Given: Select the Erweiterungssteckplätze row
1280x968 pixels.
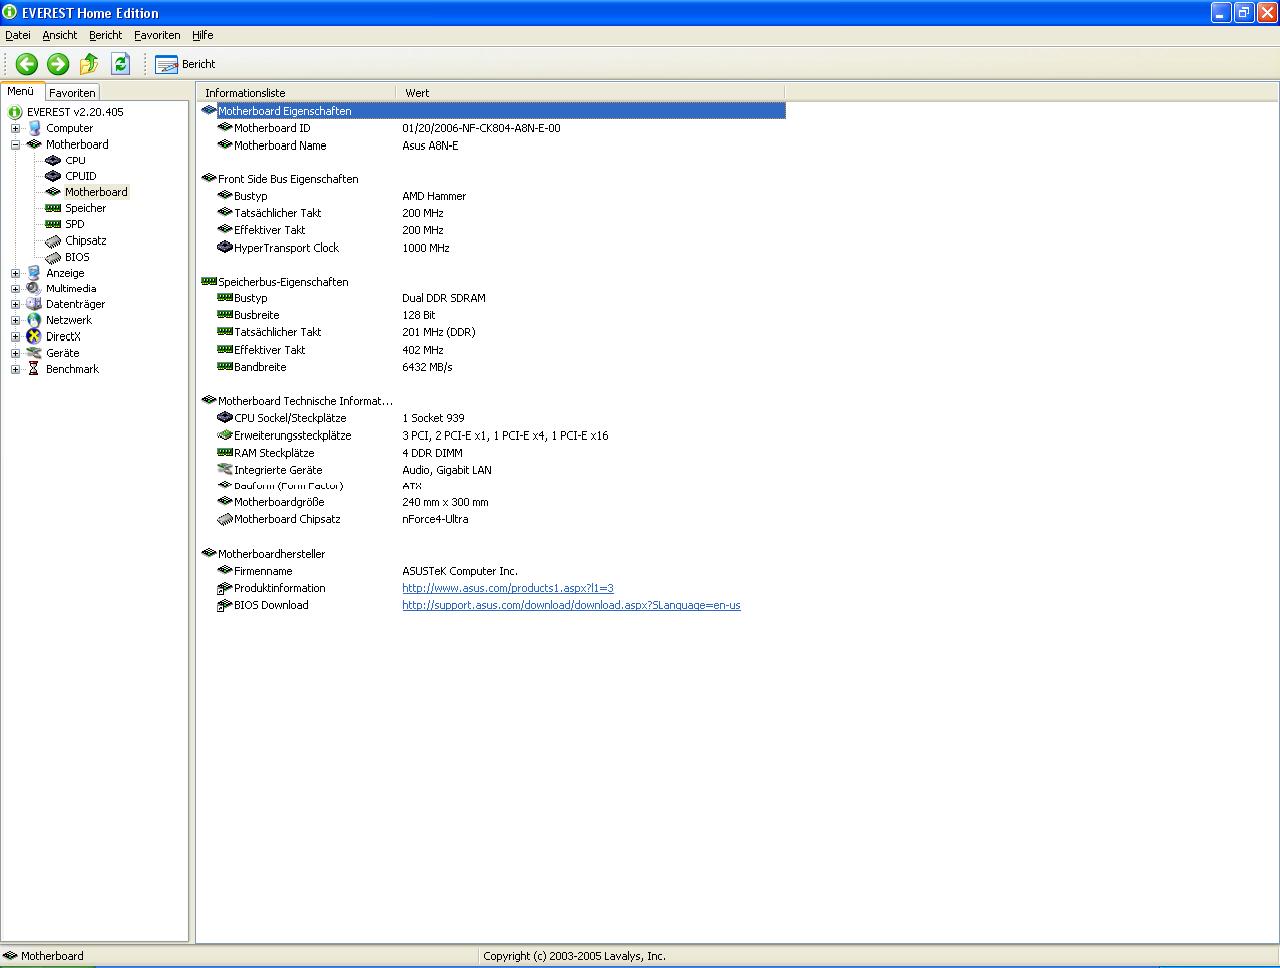Looking at the screenshot, I should tap(492, 435).
